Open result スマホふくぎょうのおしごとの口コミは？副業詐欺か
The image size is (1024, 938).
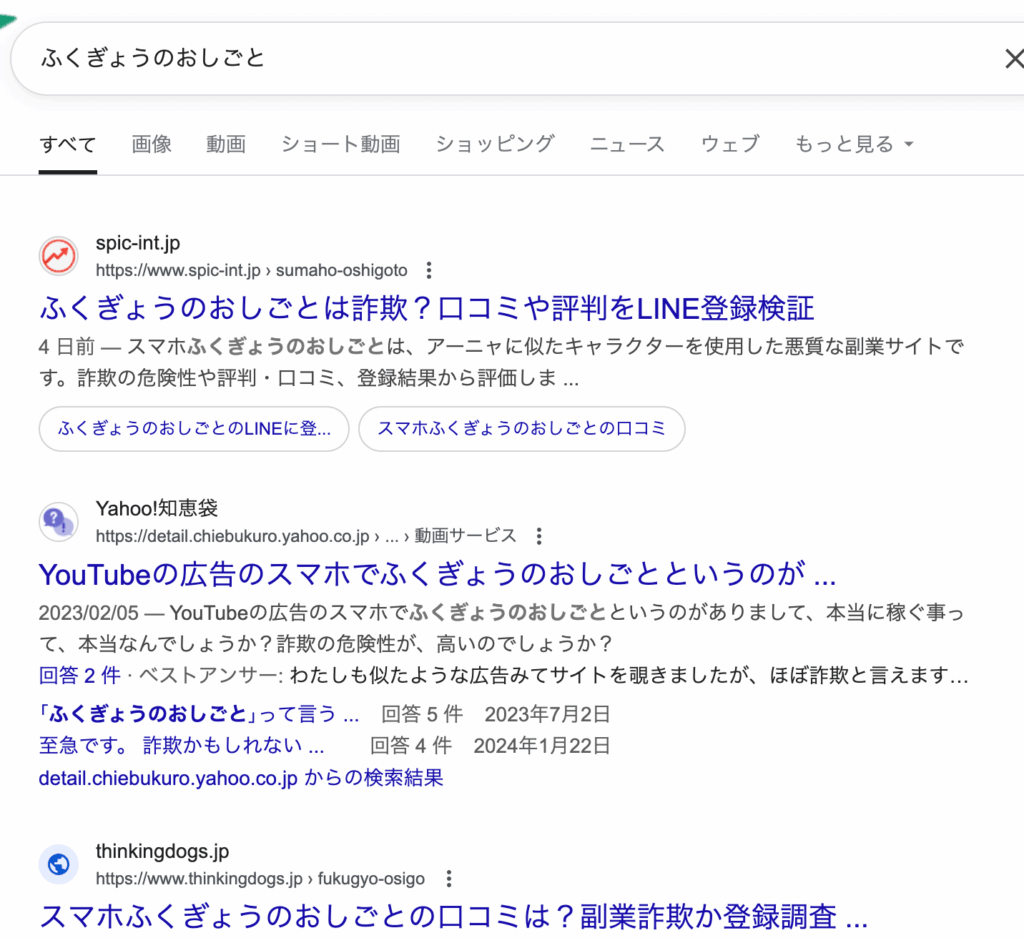click(454, 916)
